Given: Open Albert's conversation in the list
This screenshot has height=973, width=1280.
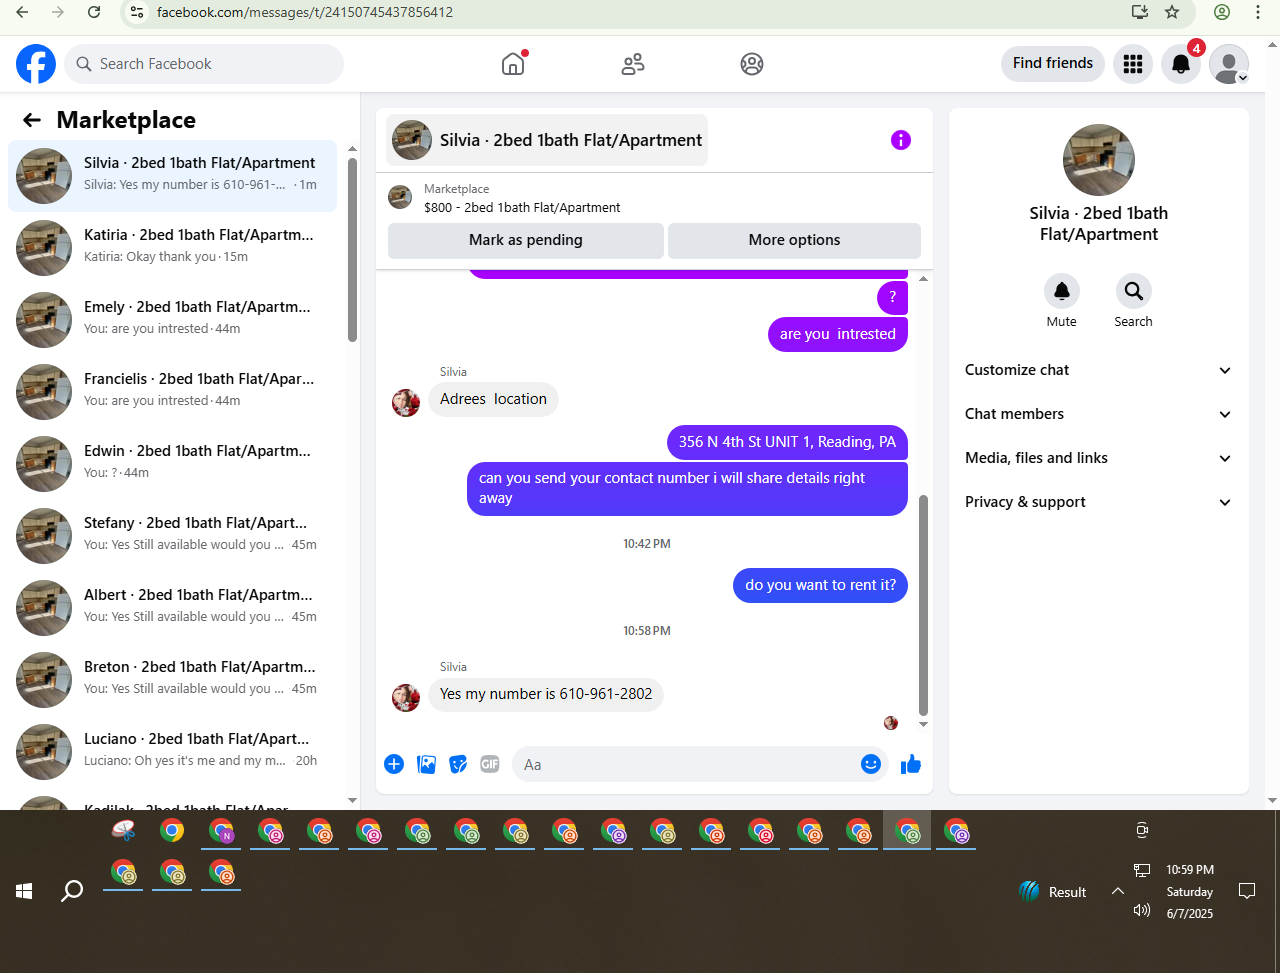Looking at the screenshot, I should pyautogui.click(x=172, y=607).
